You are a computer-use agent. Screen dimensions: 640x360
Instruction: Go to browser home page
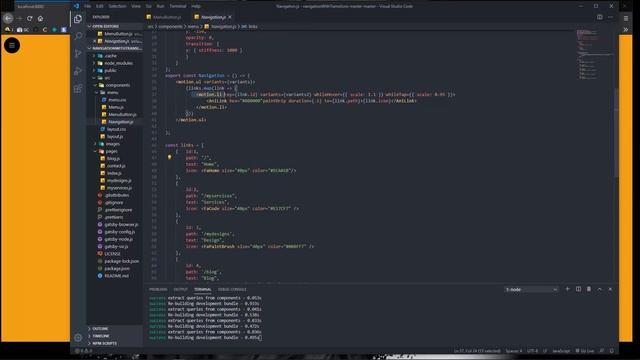[x=40, y=18]
